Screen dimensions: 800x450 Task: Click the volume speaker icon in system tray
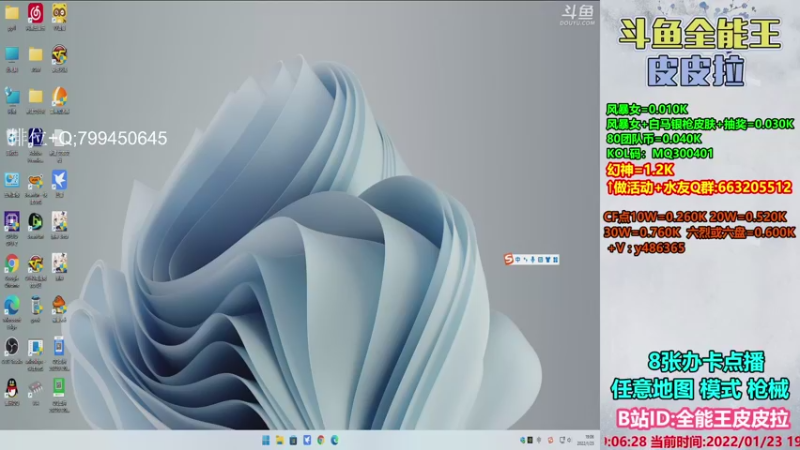point(569,440)
